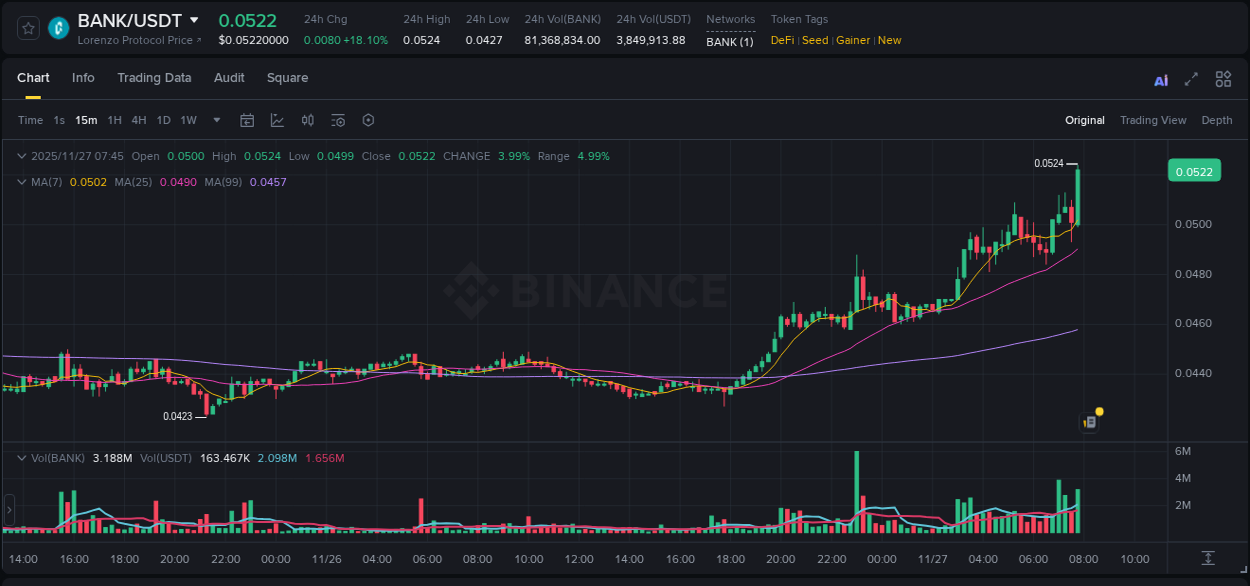Viewport: 1250px width, 586px height.
Task: Expand chart to fullscreen with arrow icon
Action: pos(1190,78)
